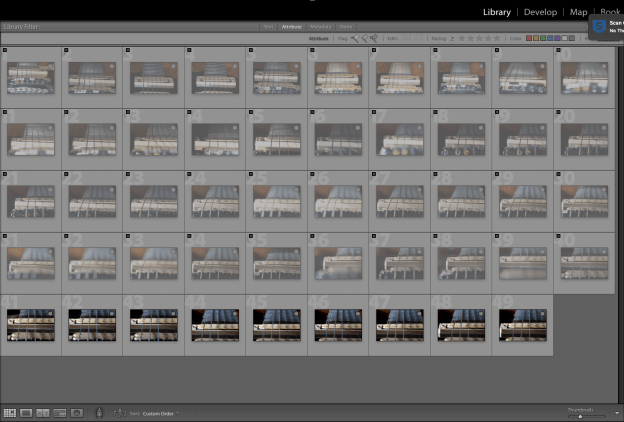Click the sort direction A-Z icon
Image resolution: width=624 pixels, height=422 pixels.
click(120, 412)
